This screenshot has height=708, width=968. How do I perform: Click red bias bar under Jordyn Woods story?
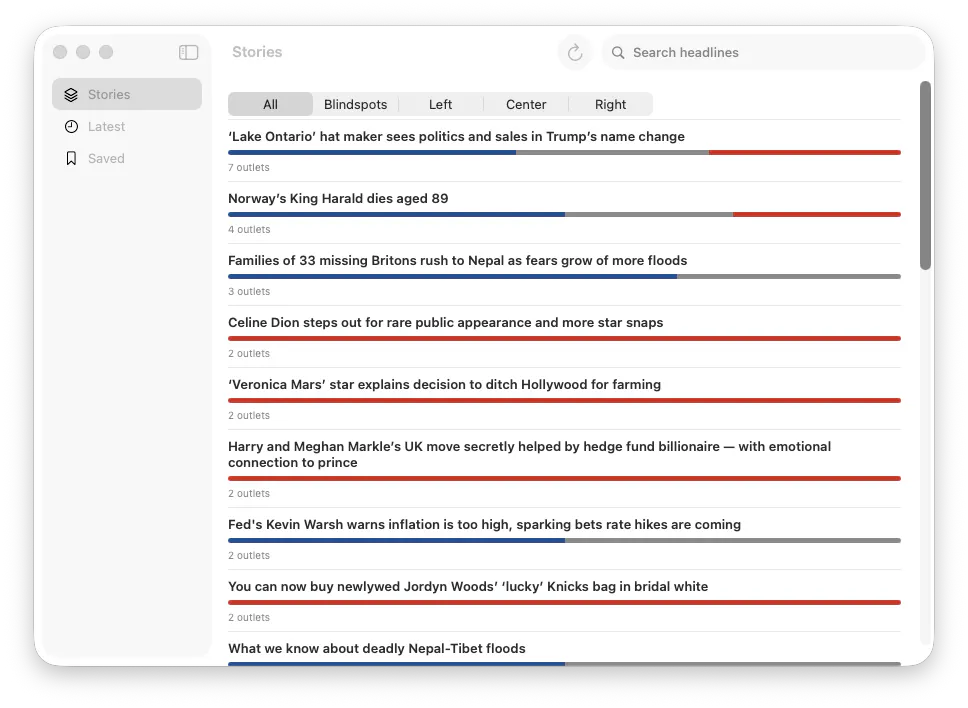click(564, 602)
